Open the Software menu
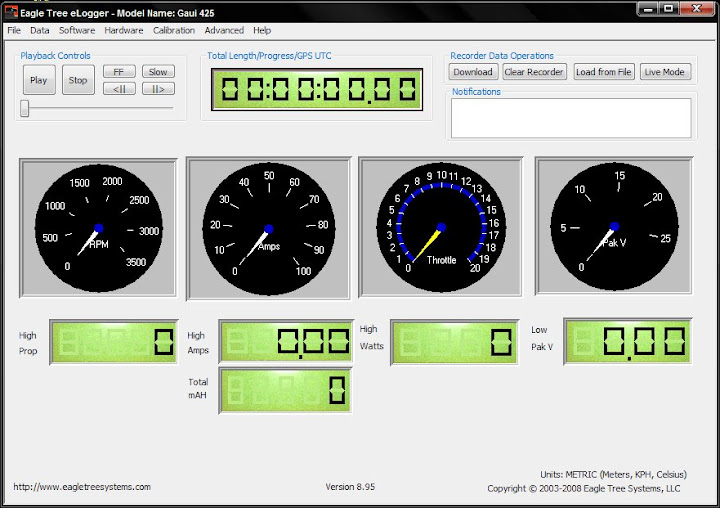The height and width of the screenshot is (508, 720). coord(77,31)
